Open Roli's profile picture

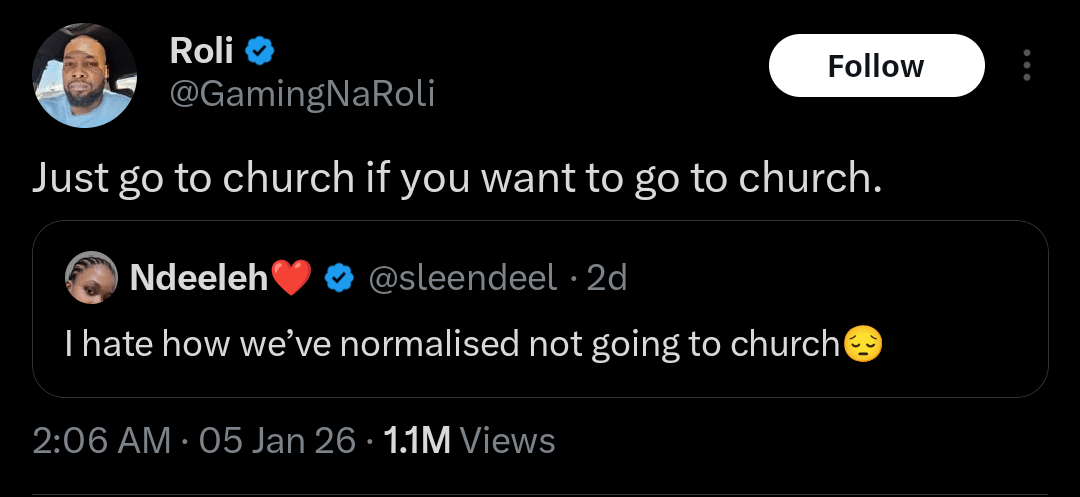(x=84, y=75)
